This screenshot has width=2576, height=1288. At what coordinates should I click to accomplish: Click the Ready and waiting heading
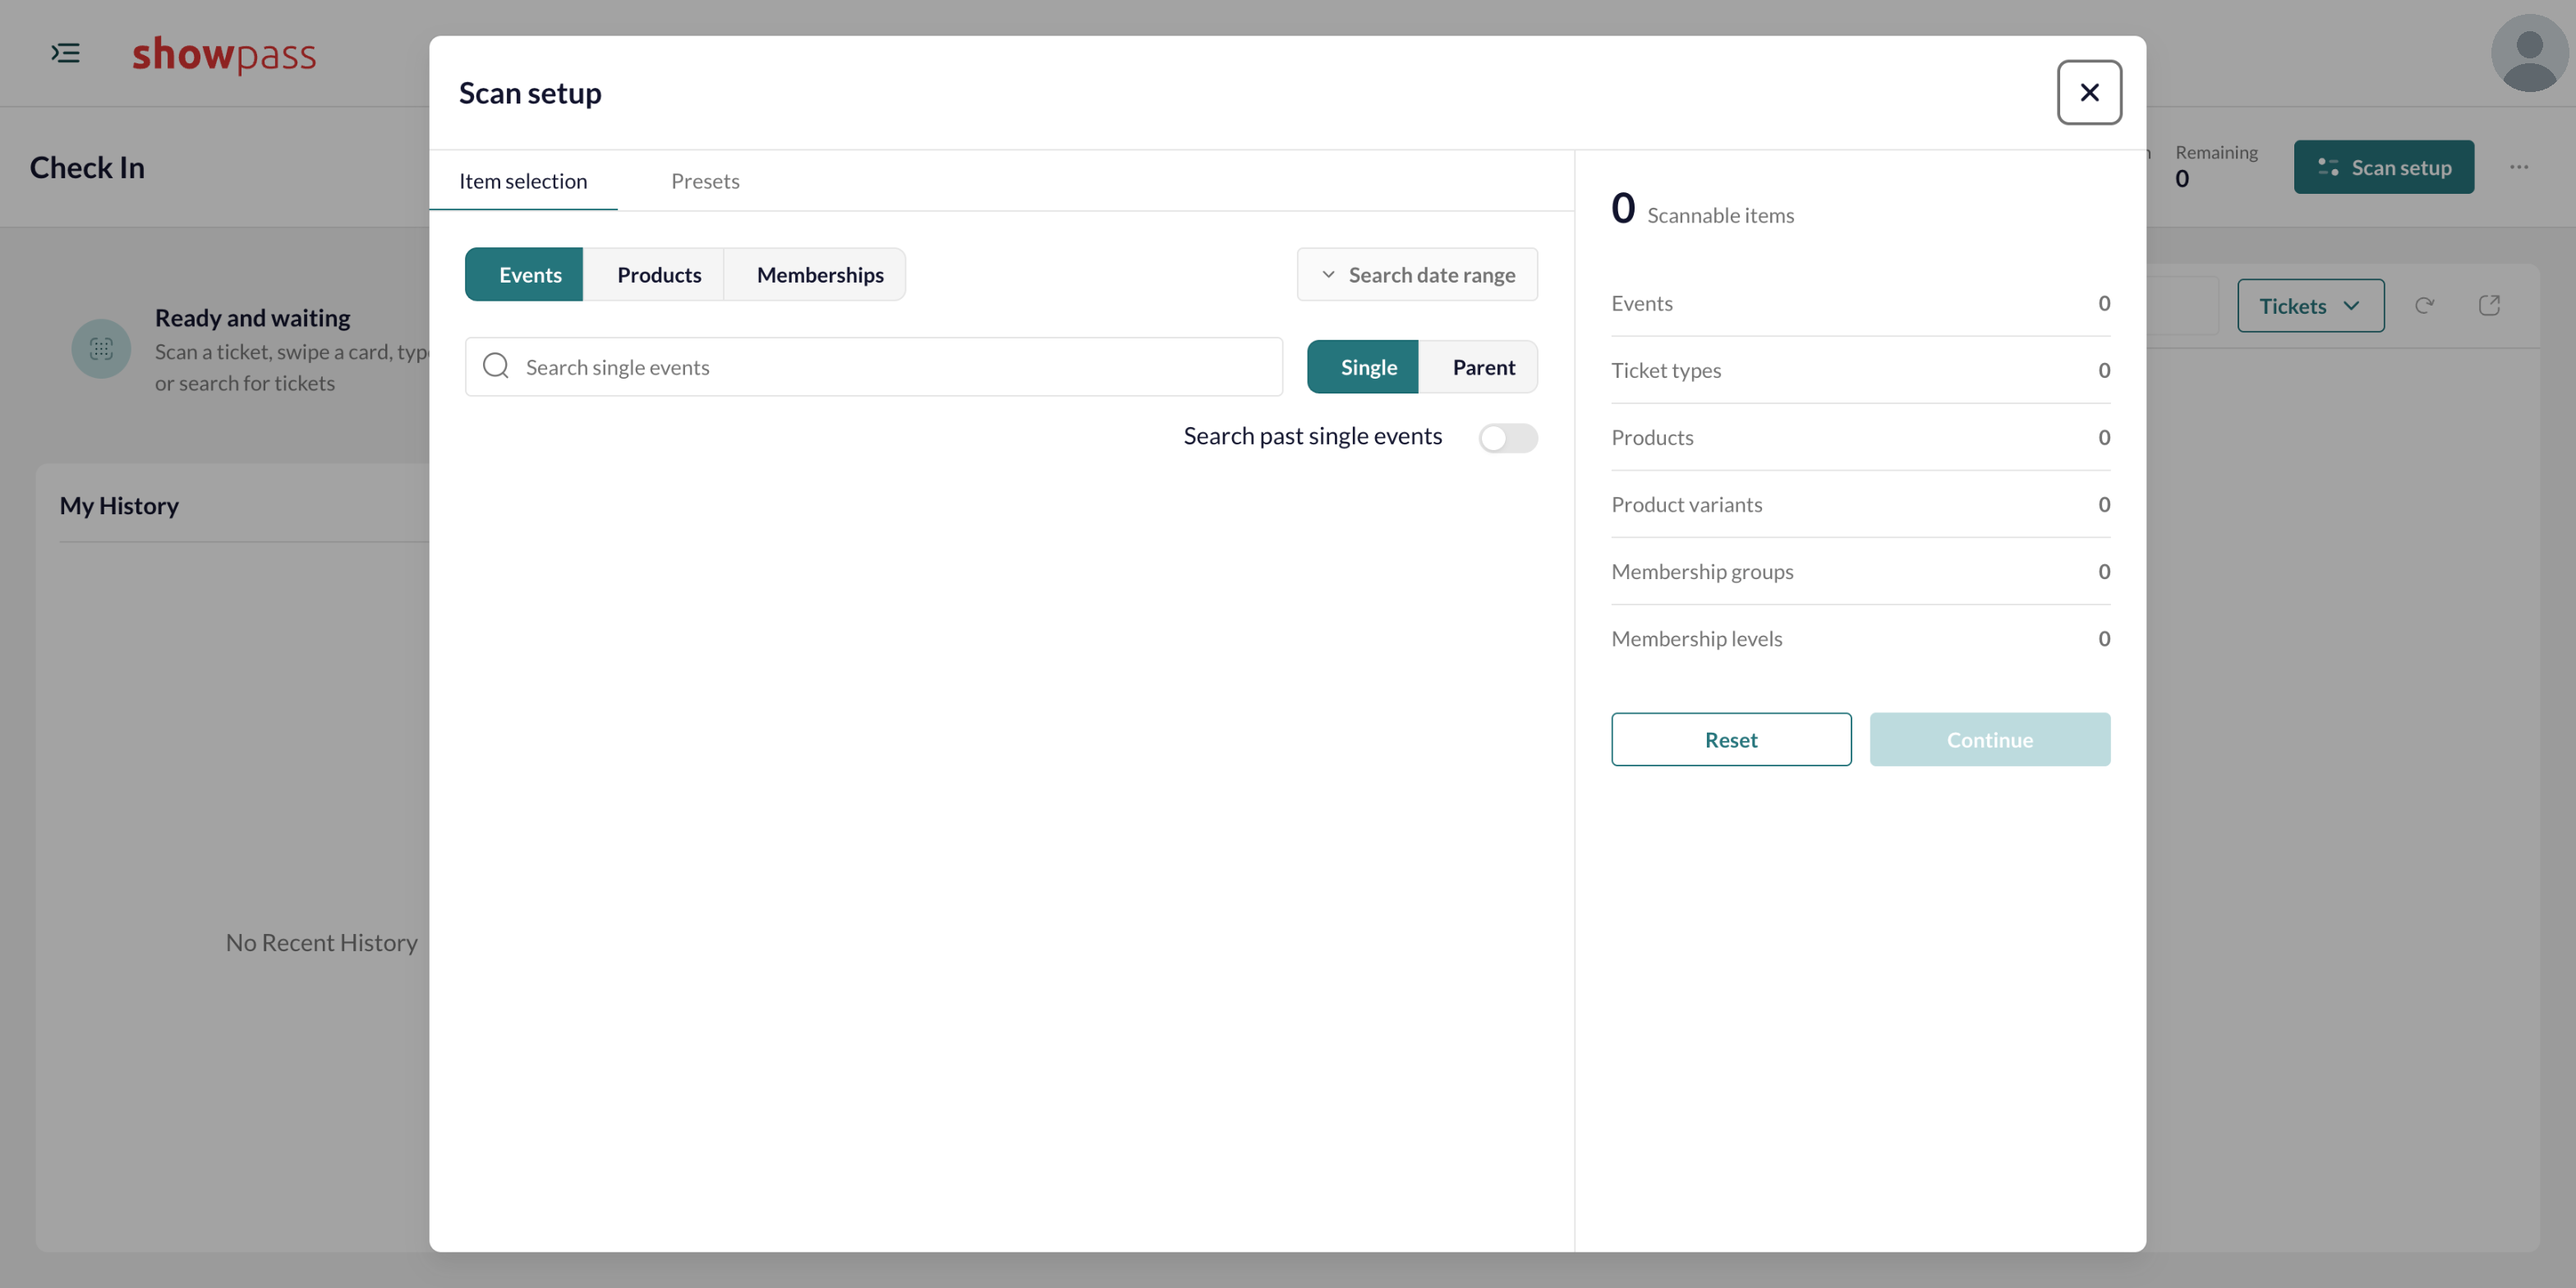252,317
